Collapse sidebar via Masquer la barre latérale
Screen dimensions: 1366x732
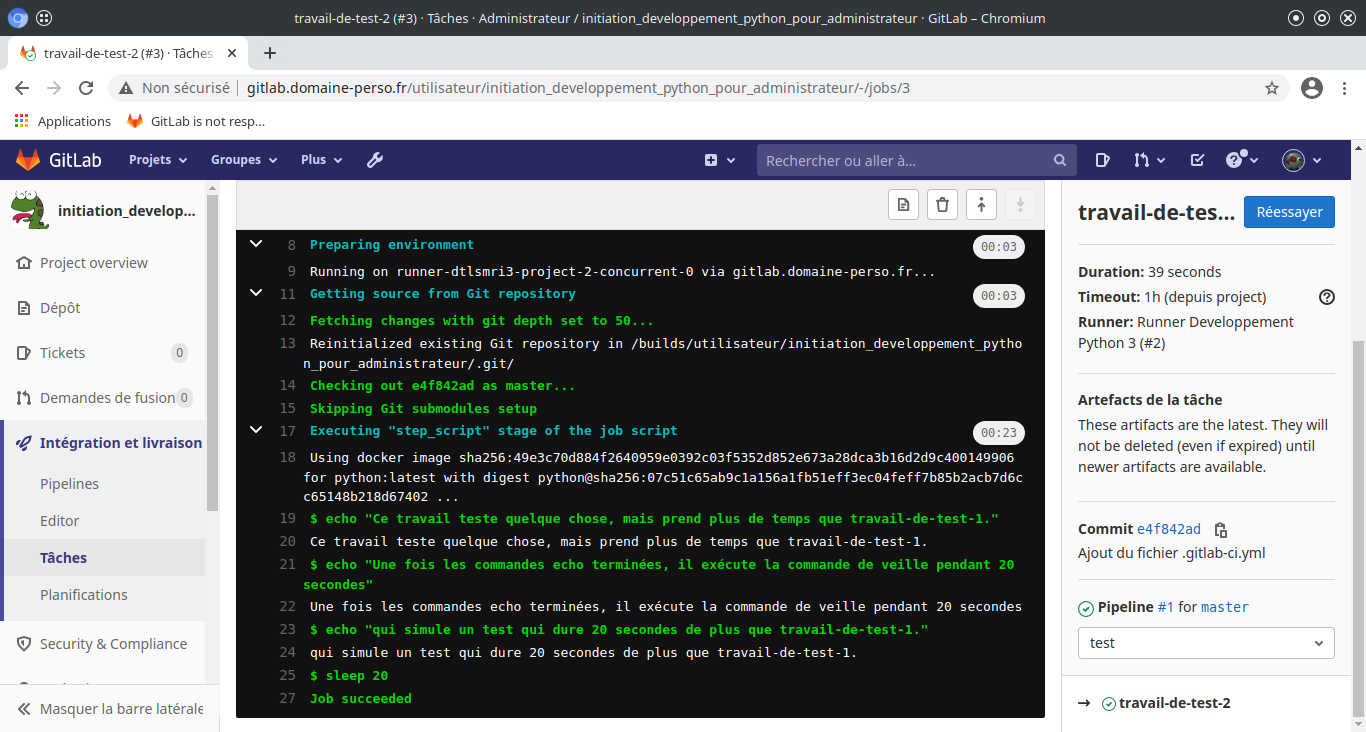(x=110, y=708)
